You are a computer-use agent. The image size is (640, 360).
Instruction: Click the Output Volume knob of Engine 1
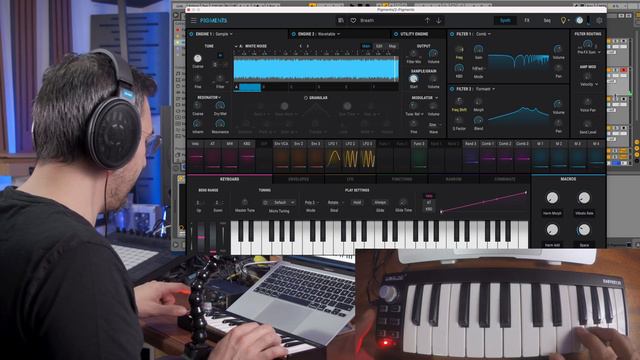(433, 53)
